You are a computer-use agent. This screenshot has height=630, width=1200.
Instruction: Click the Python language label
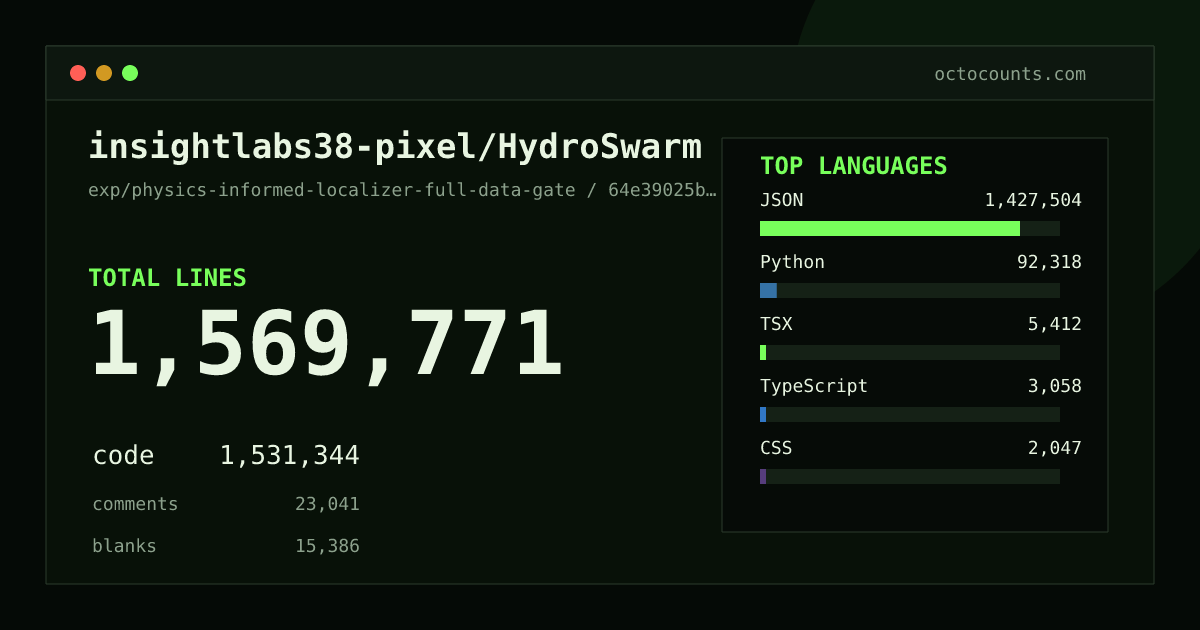point(792,262)
